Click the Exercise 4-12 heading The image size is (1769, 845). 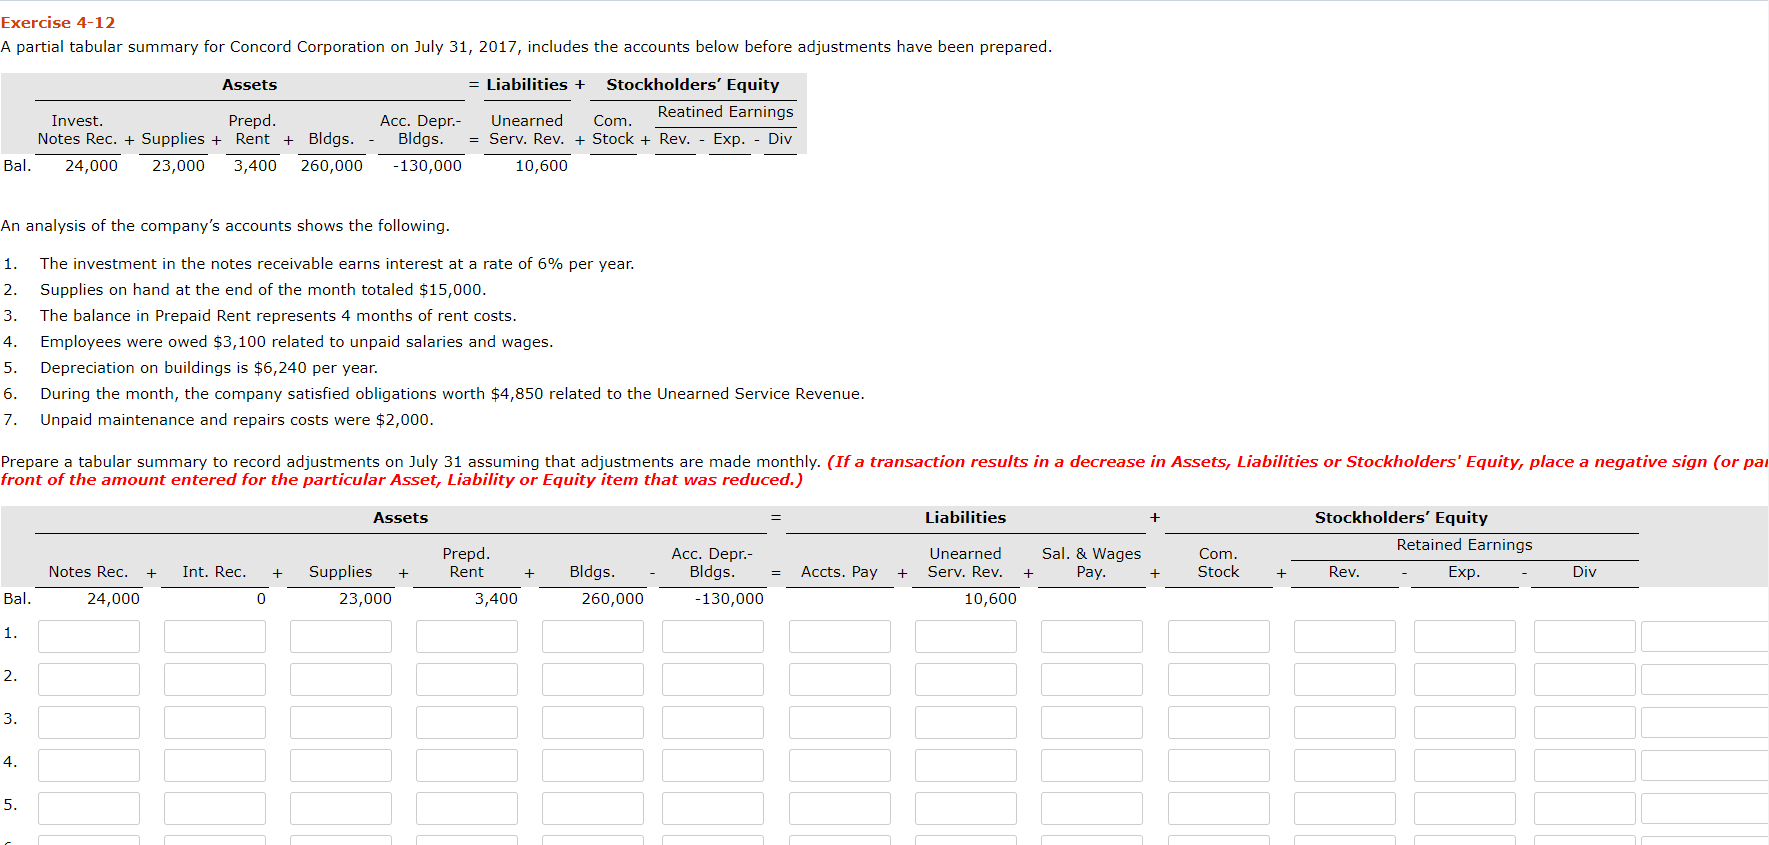pos(58,22)
